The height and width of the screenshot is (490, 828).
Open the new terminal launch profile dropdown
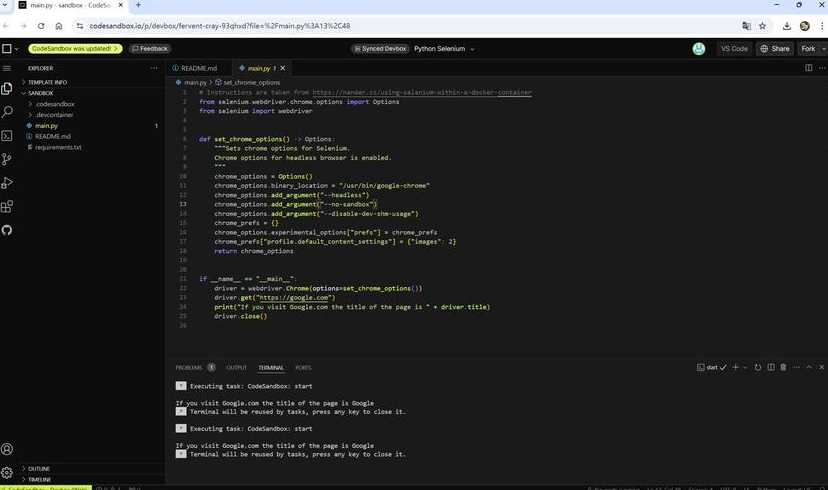(745, 367)
